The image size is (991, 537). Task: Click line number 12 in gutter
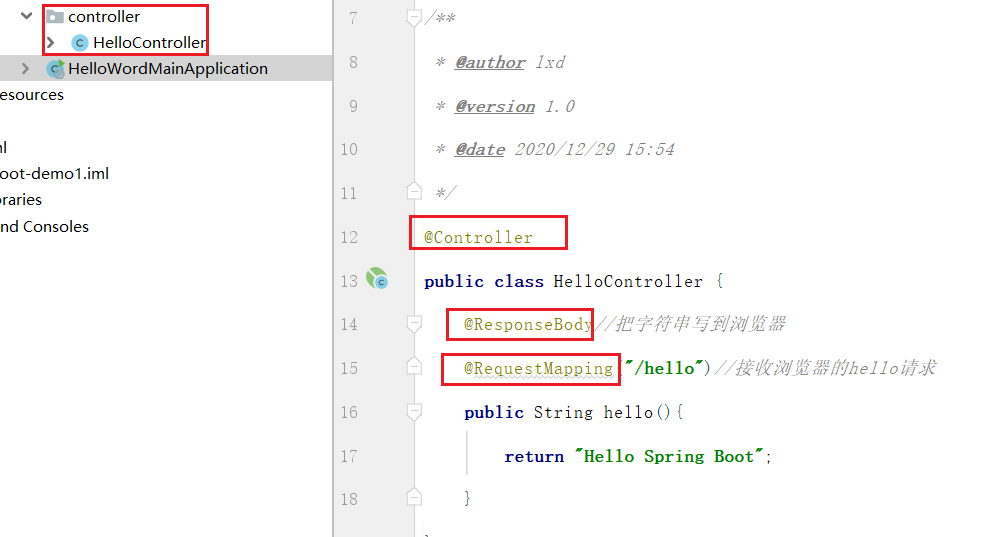pos(350,237)
